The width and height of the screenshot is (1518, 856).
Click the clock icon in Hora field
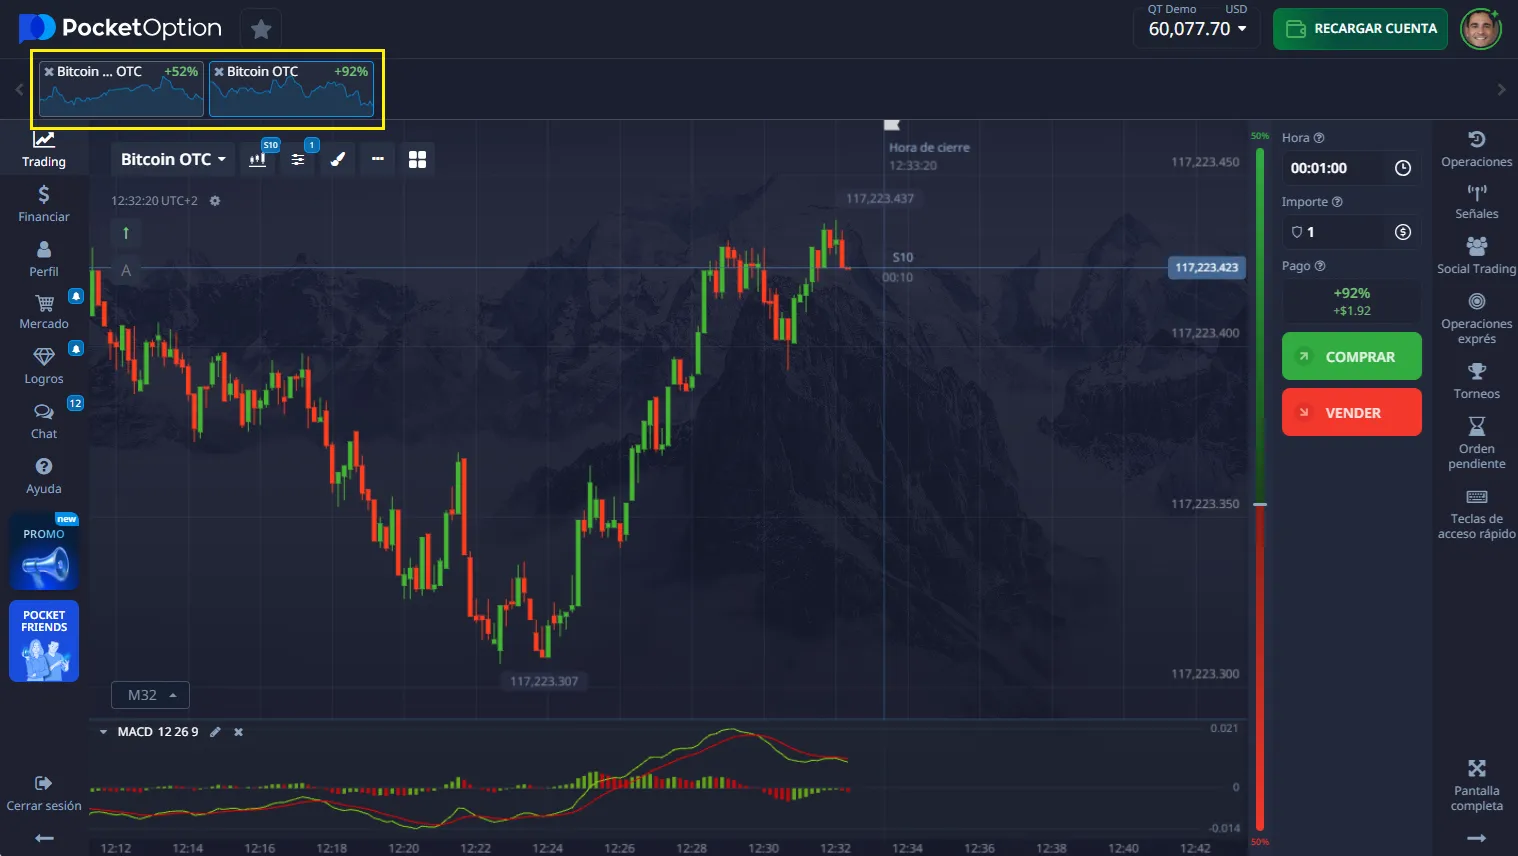[1403, 168]
